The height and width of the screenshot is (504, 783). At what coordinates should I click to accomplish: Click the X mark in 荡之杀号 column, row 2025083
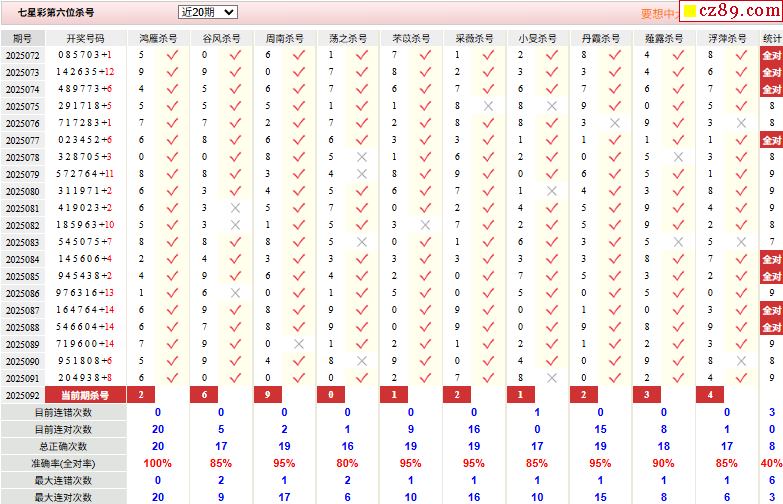coord(362,242)
